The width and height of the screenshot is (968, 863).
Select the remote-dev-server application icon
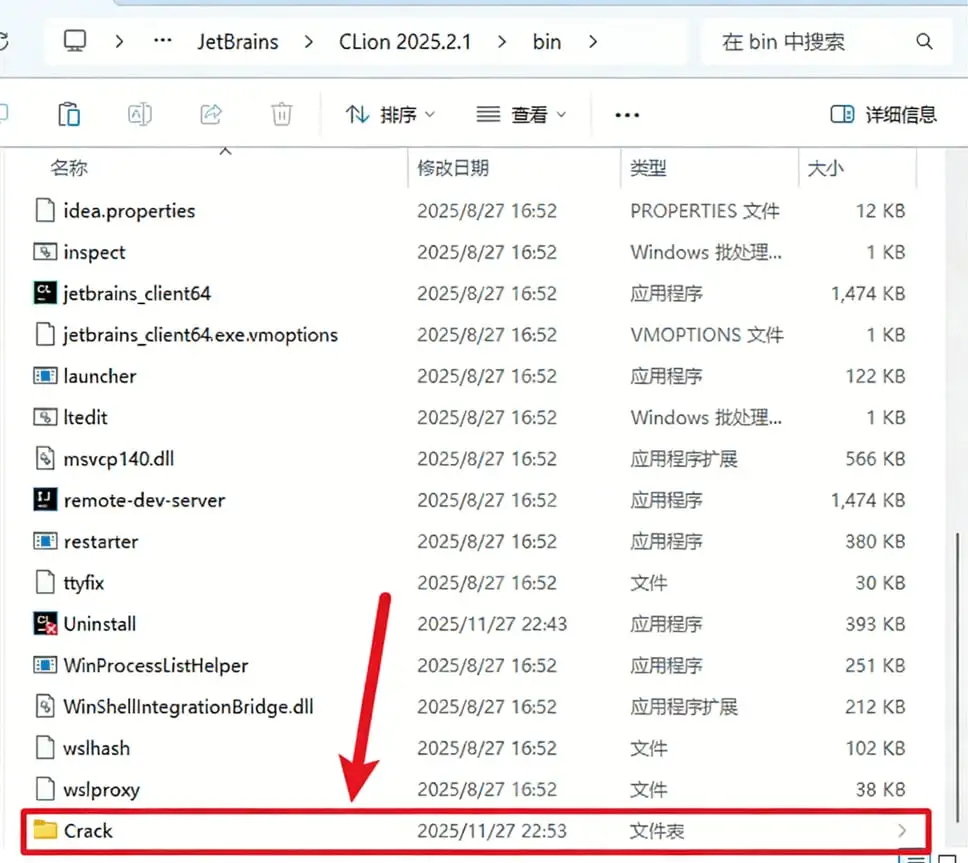(45, 499)
